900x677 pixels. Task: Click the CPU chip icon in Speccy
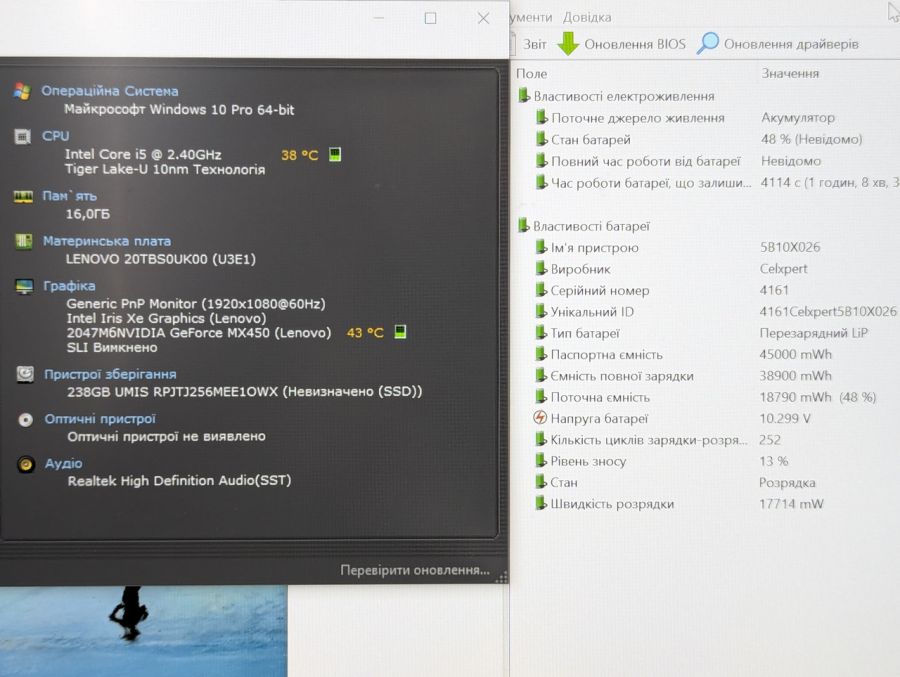tap(22, 137)
